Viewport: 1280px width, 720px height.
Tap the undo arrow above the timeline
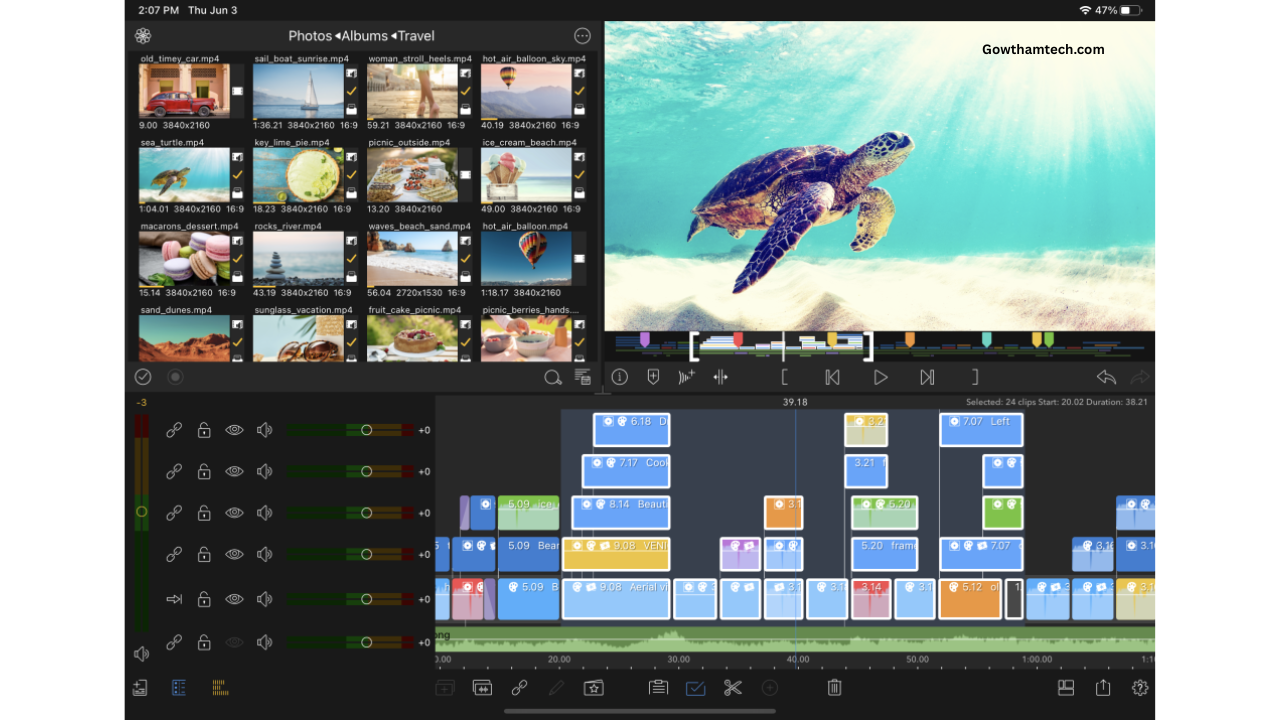click(x=1106, y=377)
